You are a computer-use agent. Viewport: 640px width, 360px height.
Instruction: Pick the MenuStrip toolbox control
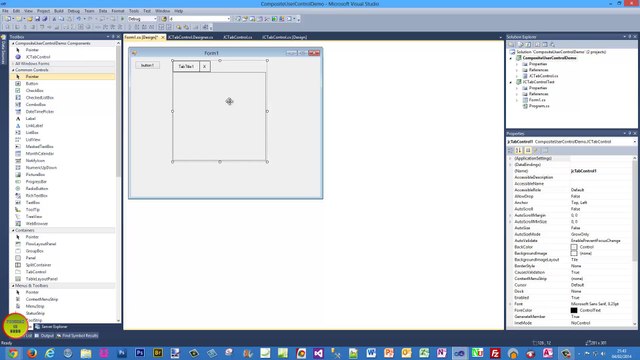click(x=35, y=306)
